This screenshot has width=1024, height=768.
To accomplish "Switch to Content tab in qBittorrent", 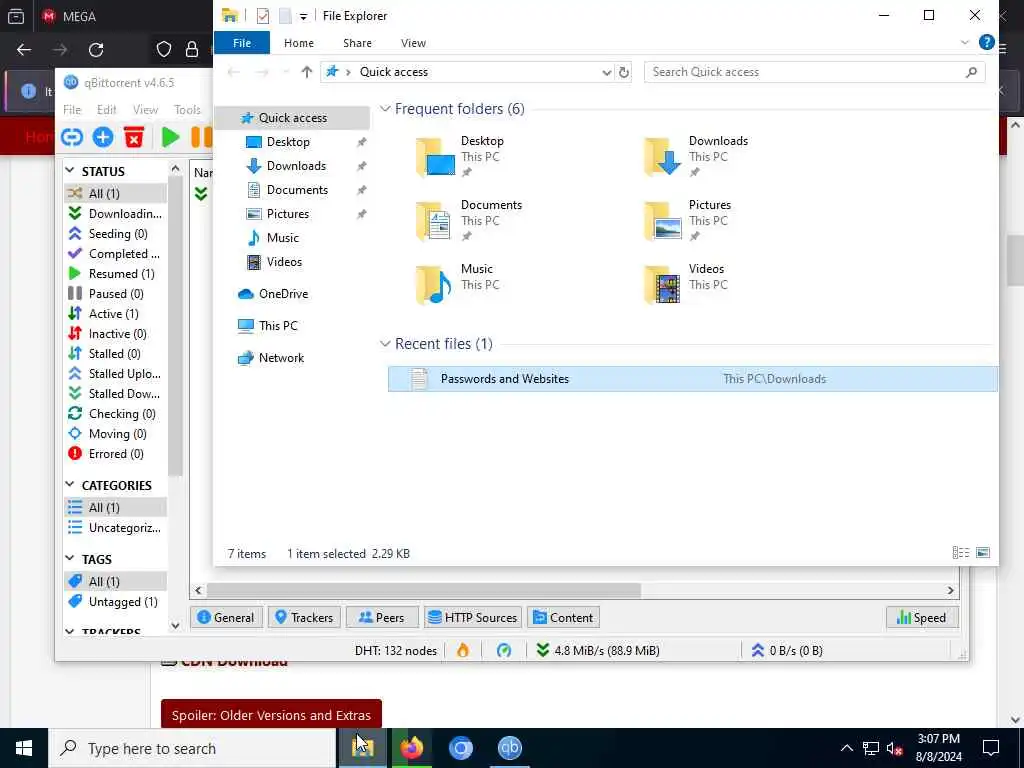I will (x=564, y=618).
